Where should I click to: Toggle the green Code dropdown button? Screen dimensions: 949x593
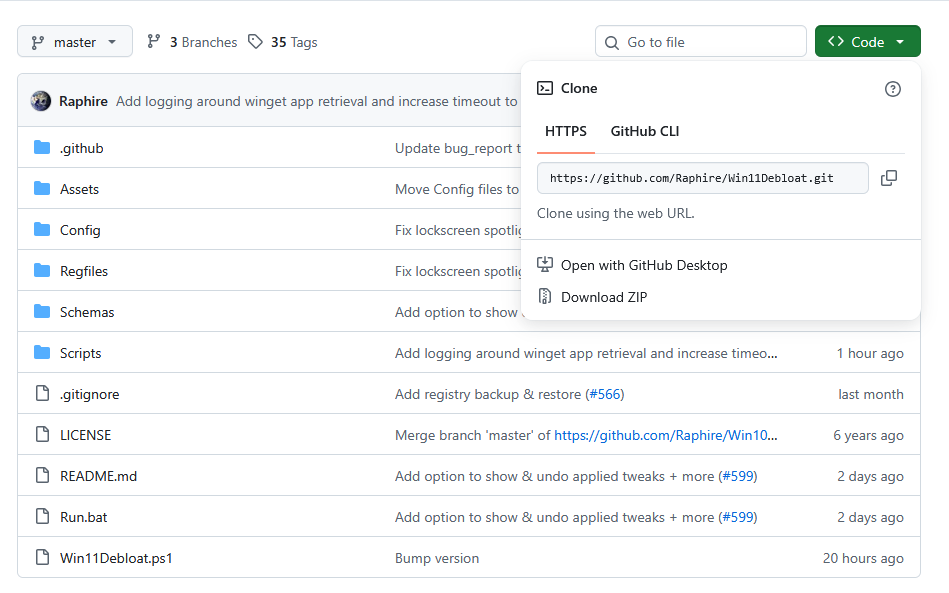[867, 42]
